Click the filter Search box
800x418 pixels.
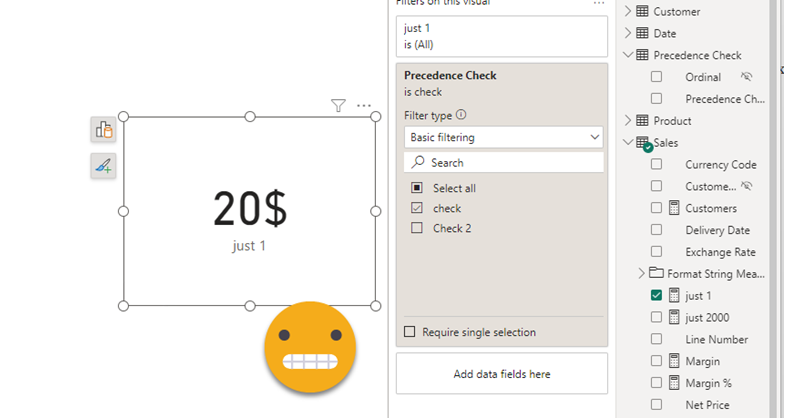(503, 162)
